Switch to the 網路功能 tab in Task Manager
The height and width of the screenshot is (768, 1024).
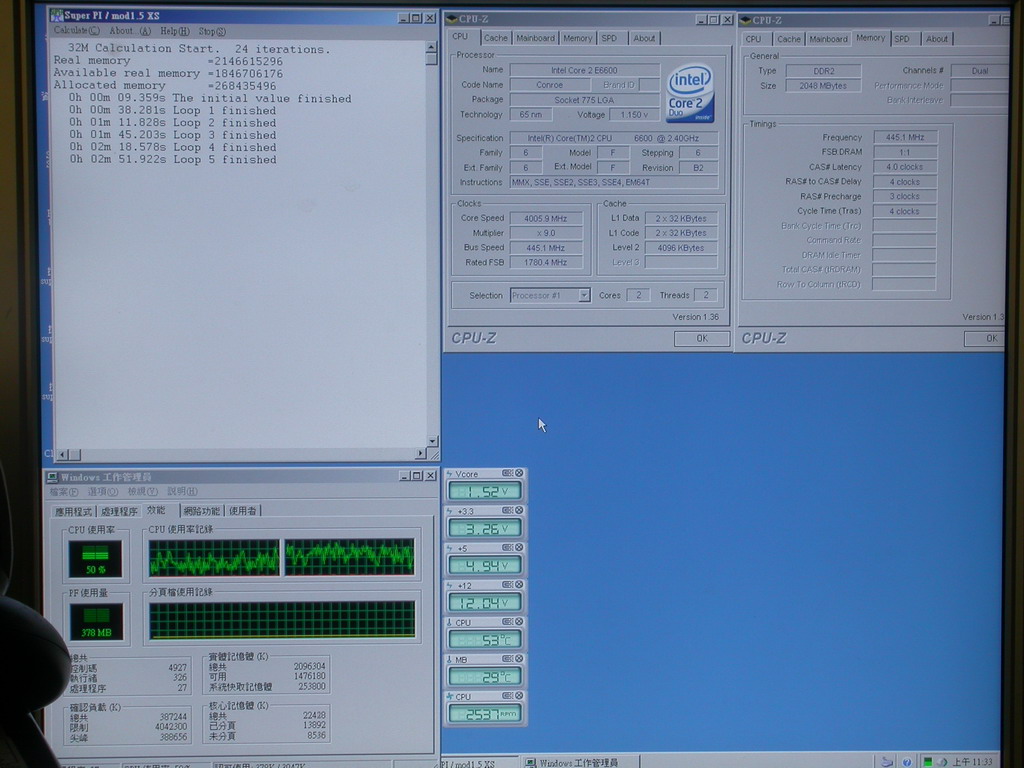coord(202,511)
